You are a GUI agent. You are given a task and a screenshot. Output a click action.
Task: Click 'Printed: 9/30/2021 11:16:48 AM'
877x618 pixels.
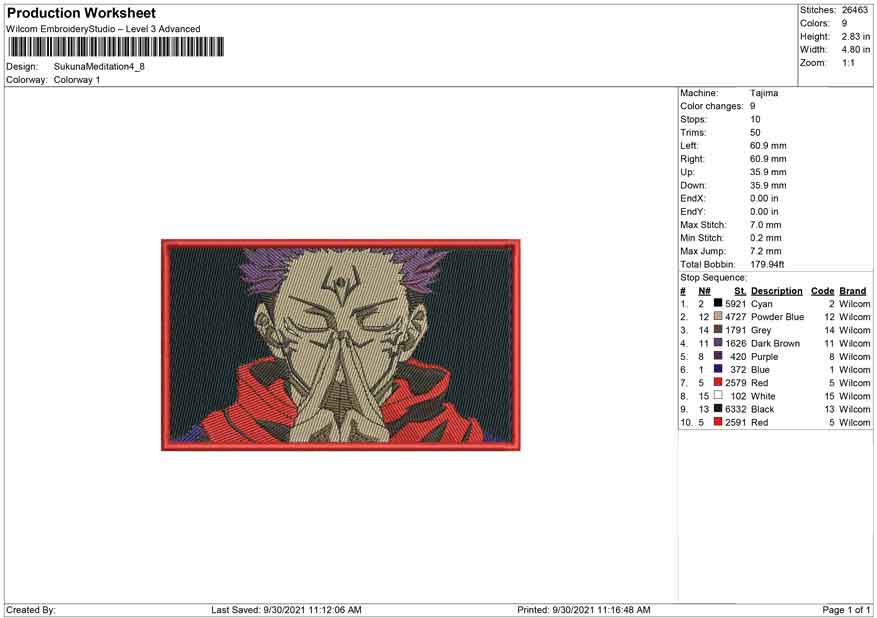(x=583, y=610)
